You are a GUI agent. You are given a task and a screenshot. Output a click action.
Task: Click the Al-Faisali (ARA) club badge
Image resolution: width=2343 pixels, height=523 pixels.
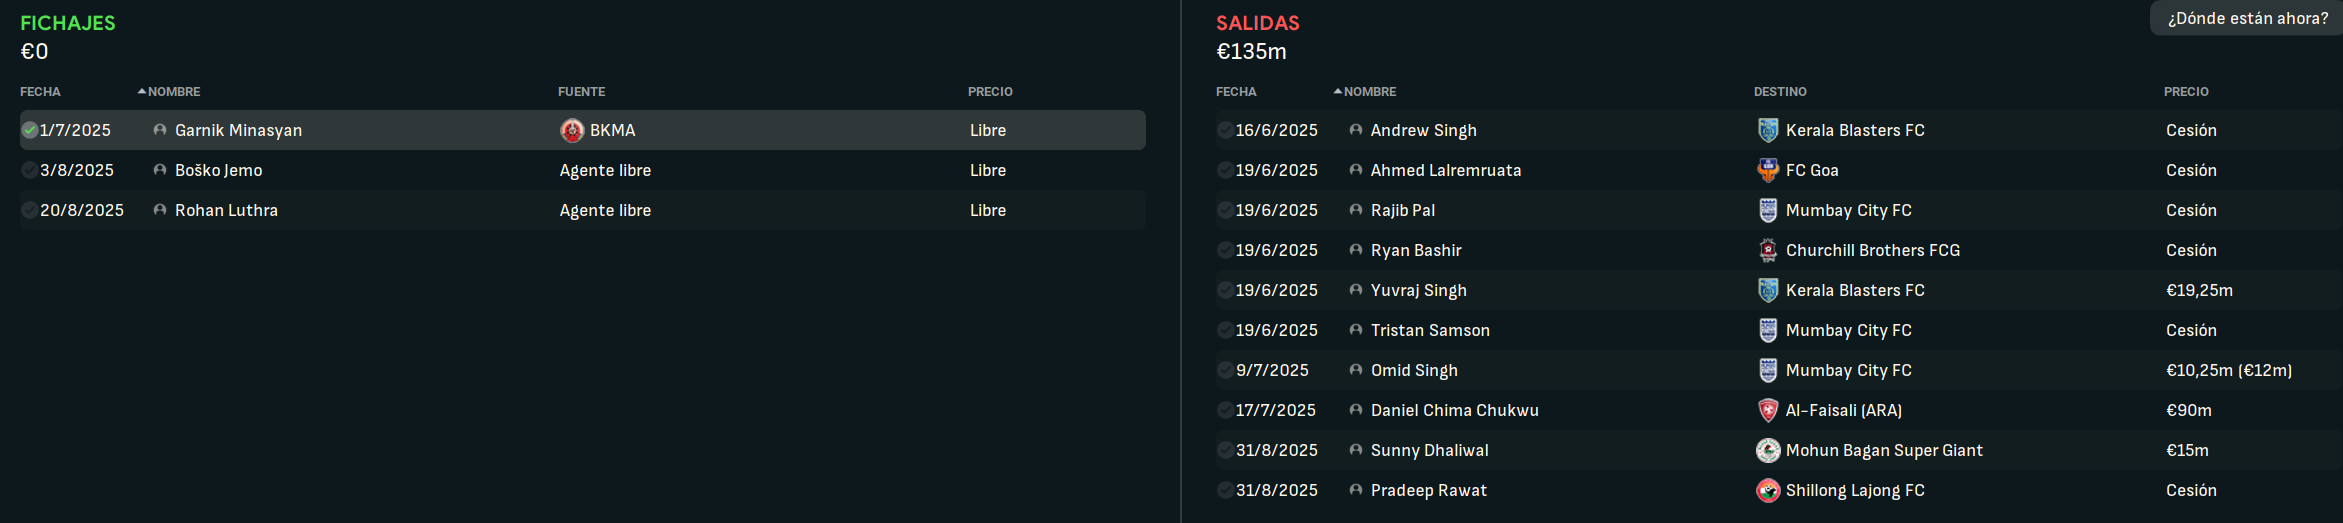(x=1768, y=410)
